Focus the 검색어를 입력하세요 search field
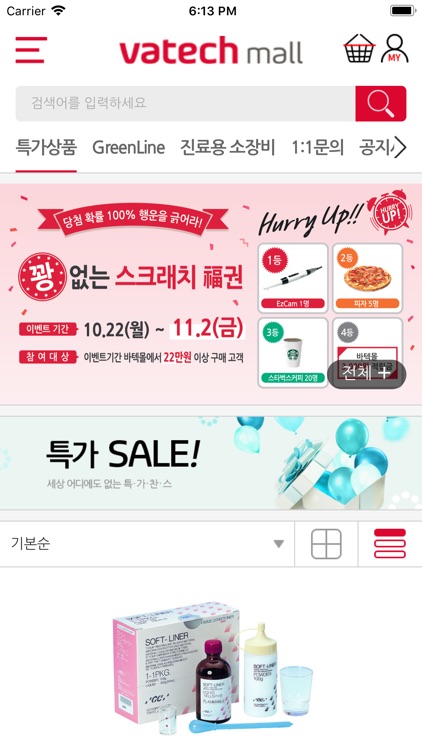The width and height of the screenshot is (422, 750). tap(186, 103)
